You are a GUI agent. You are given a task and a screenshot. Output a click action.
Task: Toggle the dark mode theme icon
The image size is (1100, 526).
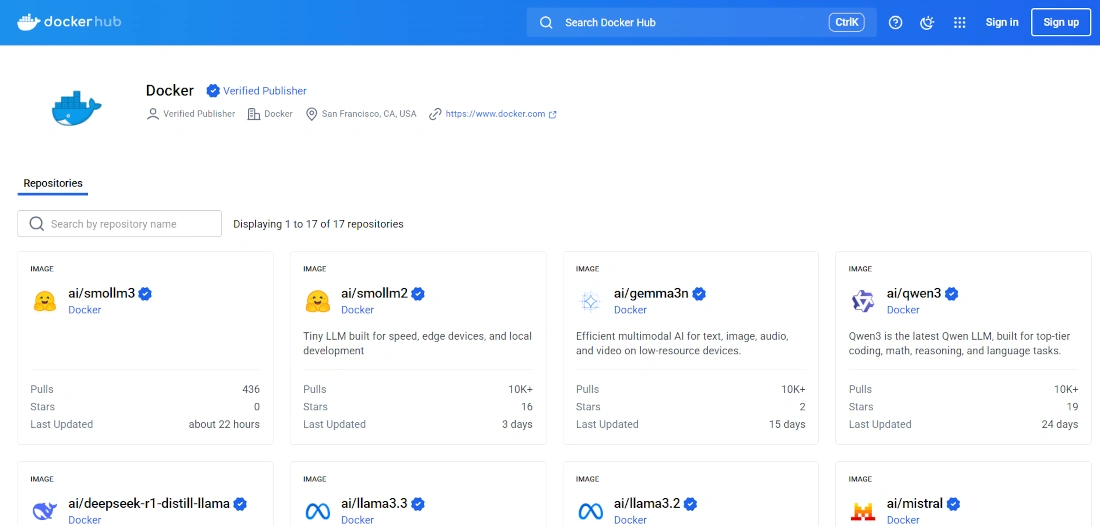pos(927,22)
